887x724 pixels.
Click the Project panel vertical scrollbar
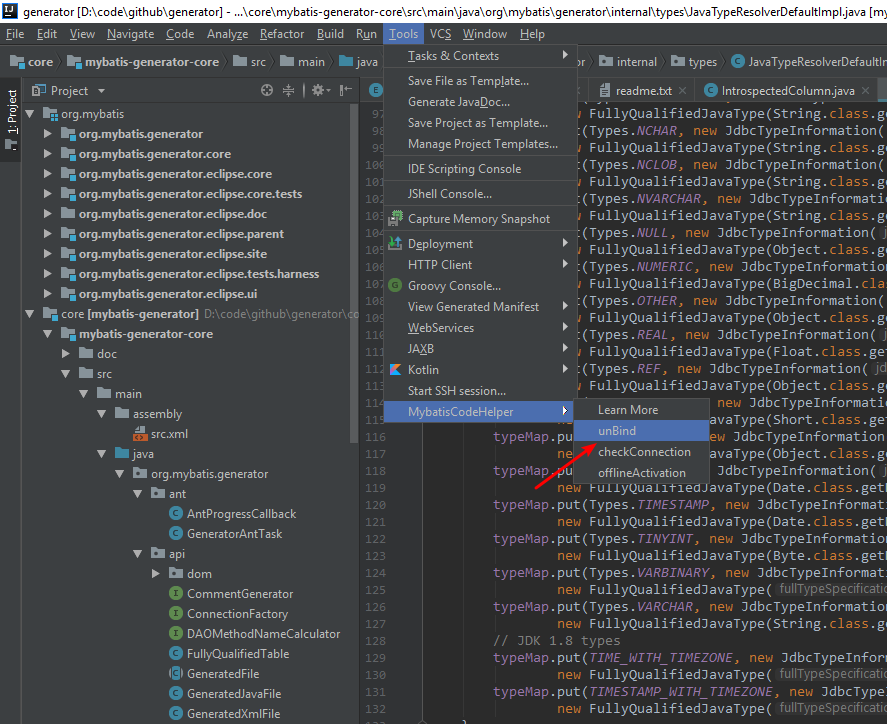pos(354,272)
